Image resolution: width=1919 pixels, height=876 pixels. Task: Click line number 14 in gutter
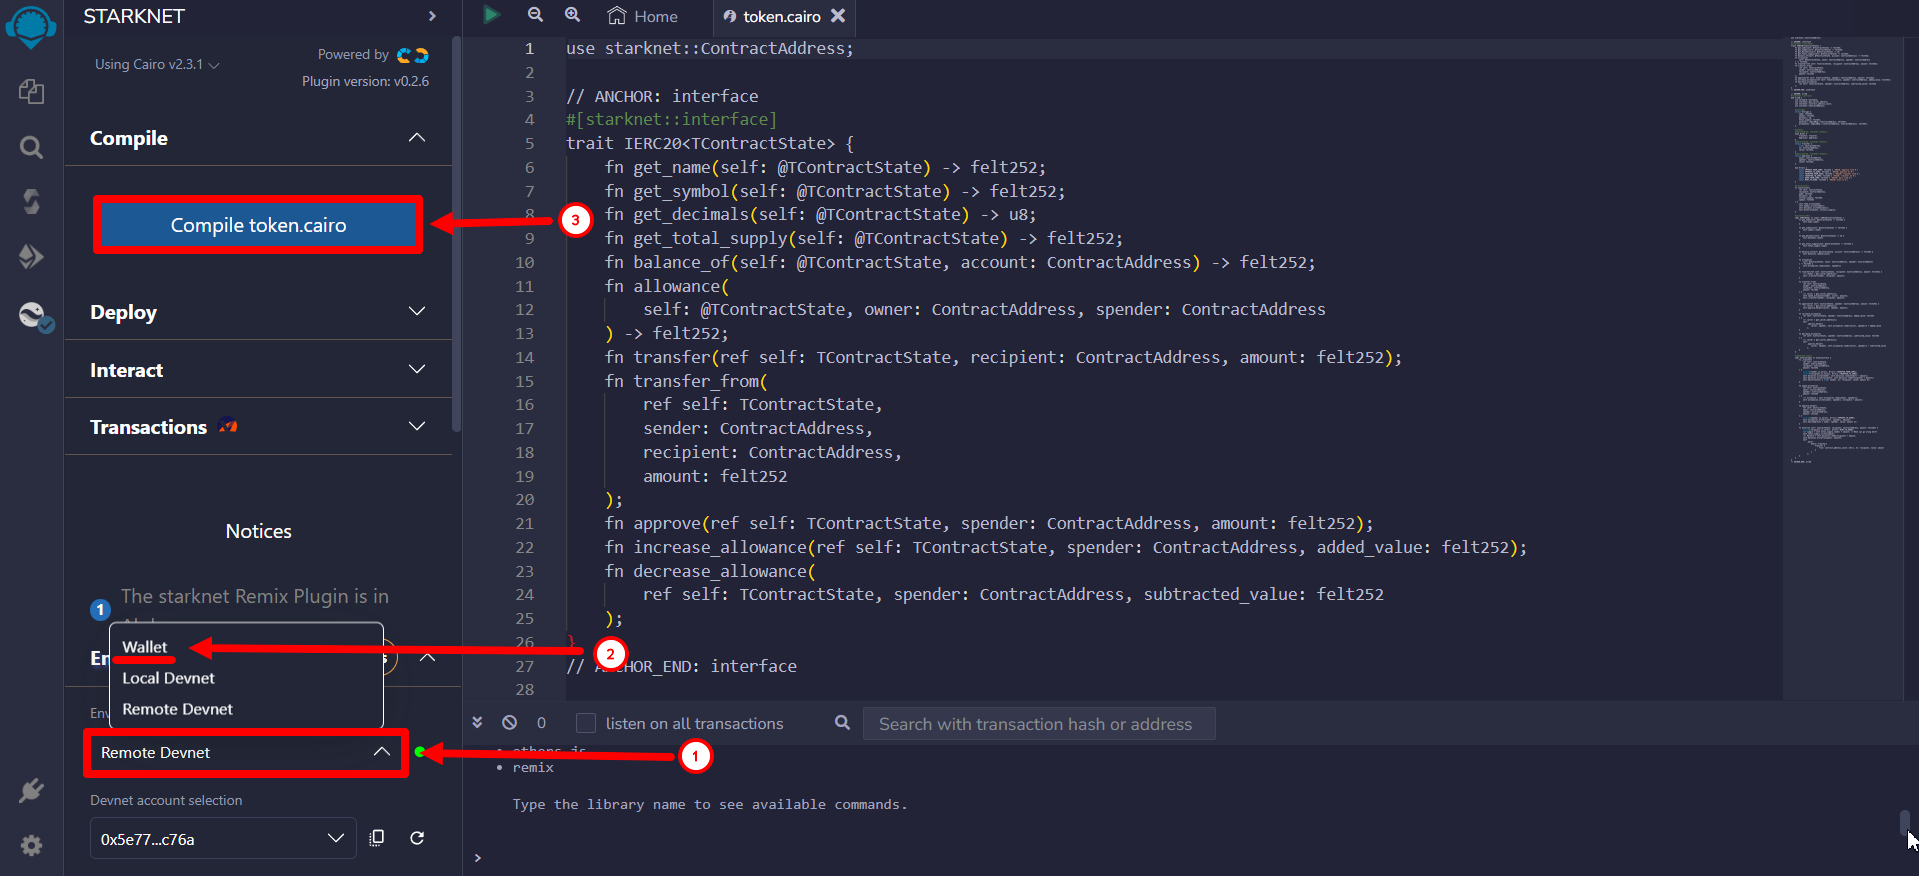coord(524,357)
